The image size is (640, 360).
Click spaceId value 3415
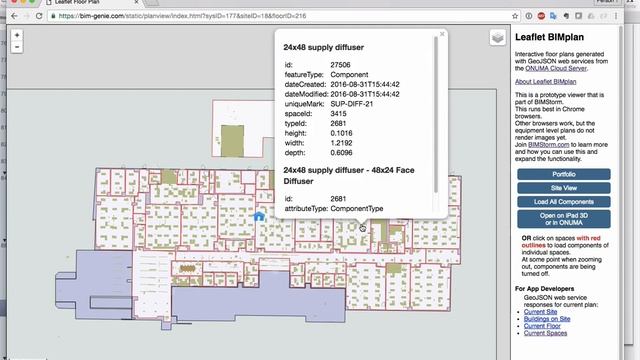coord(338,114)
